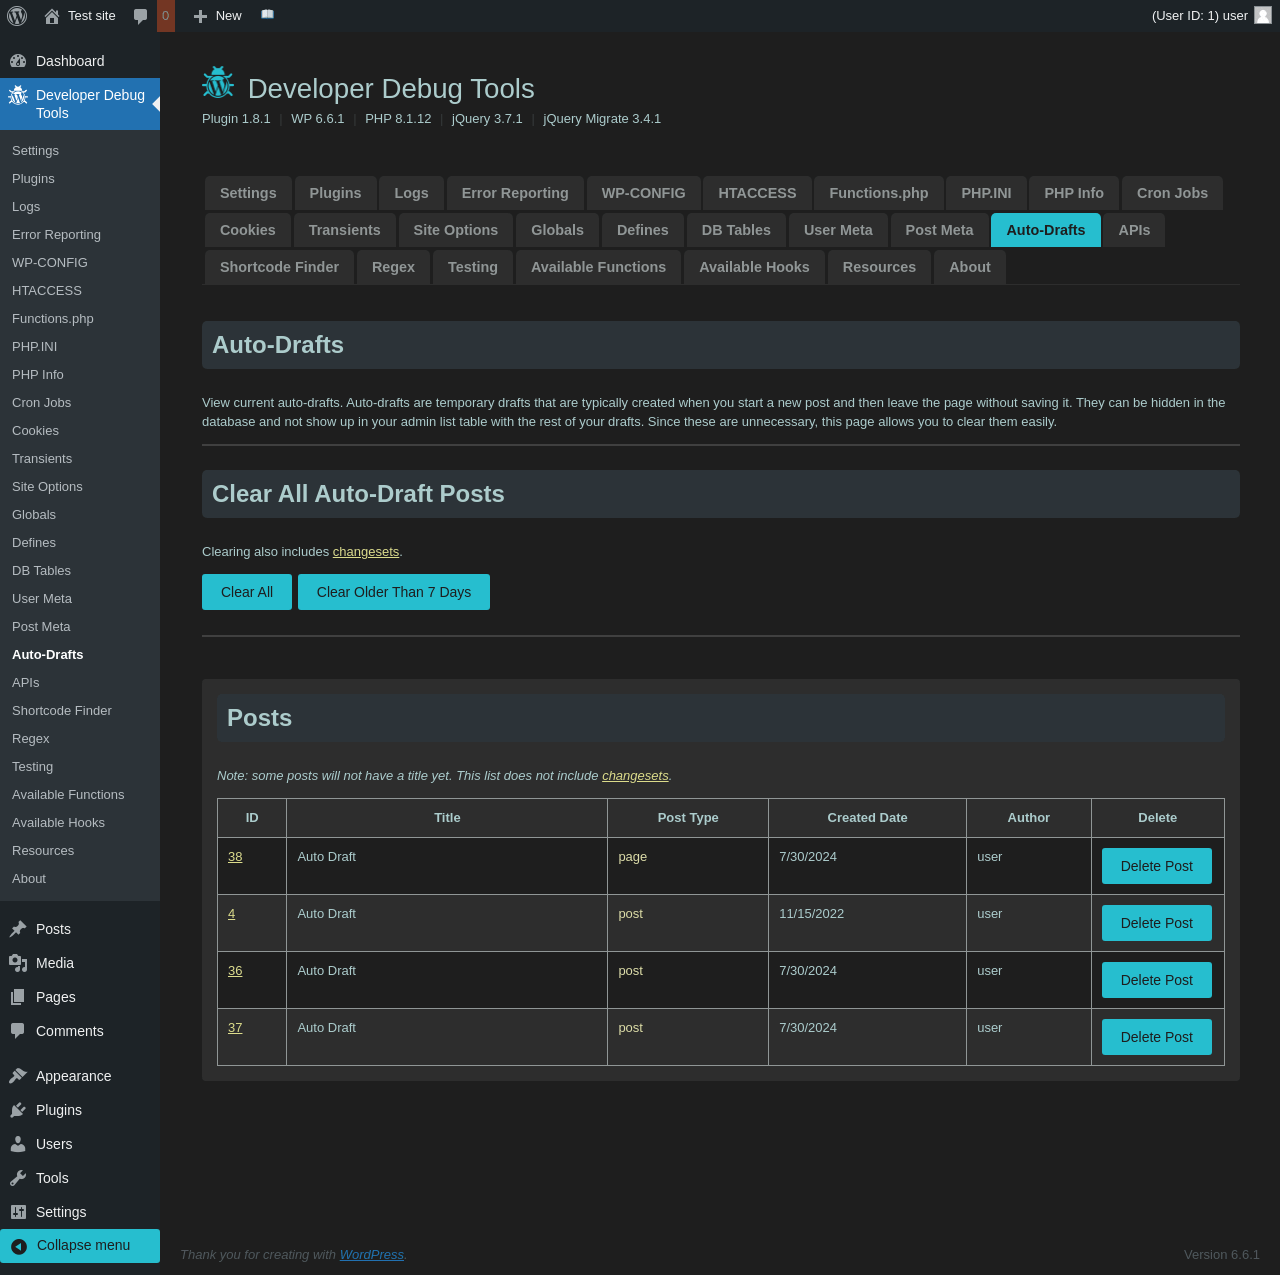Viewport: 1280px width, 1275px height.
Task: Go to Appearance in the sidebar
Action: coord(73,1076)
